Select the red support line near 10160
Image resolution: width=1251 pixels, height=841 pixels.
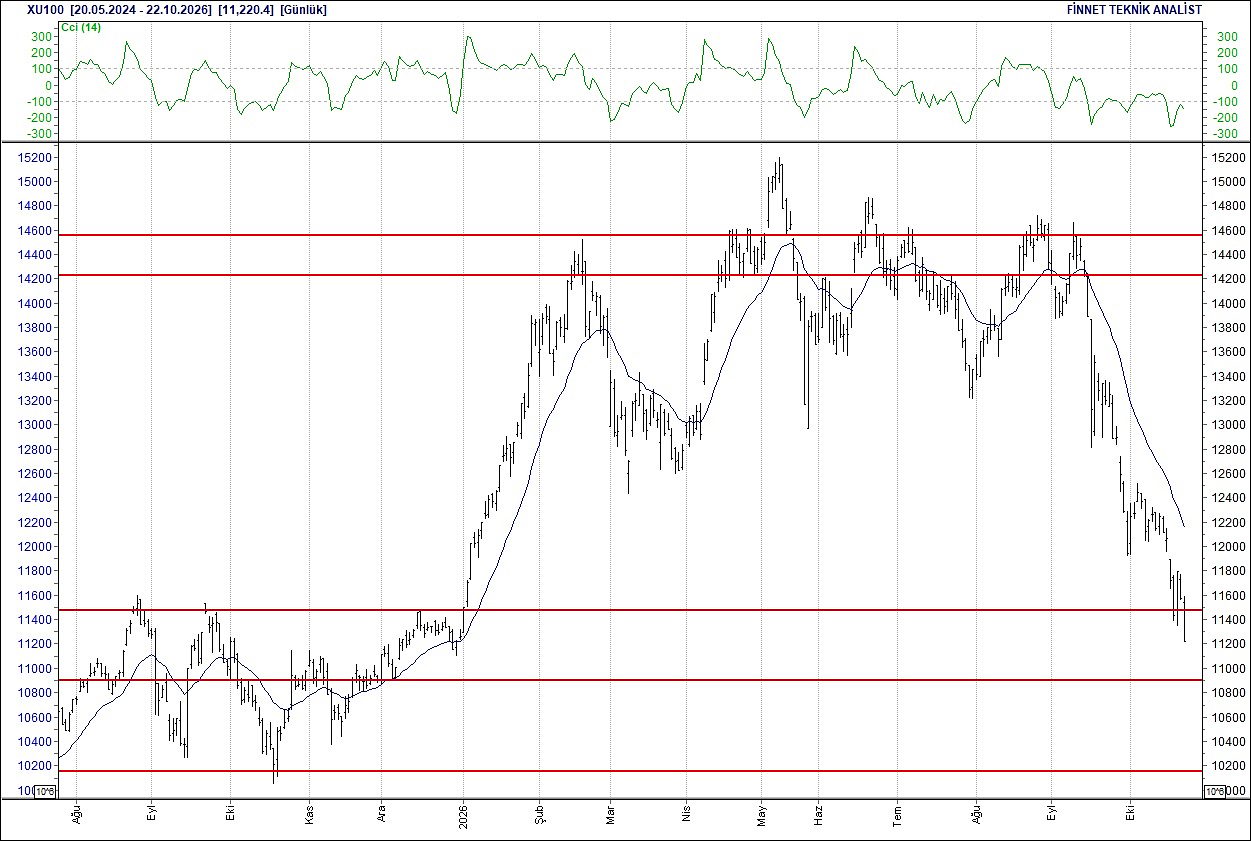pos(630,771)
